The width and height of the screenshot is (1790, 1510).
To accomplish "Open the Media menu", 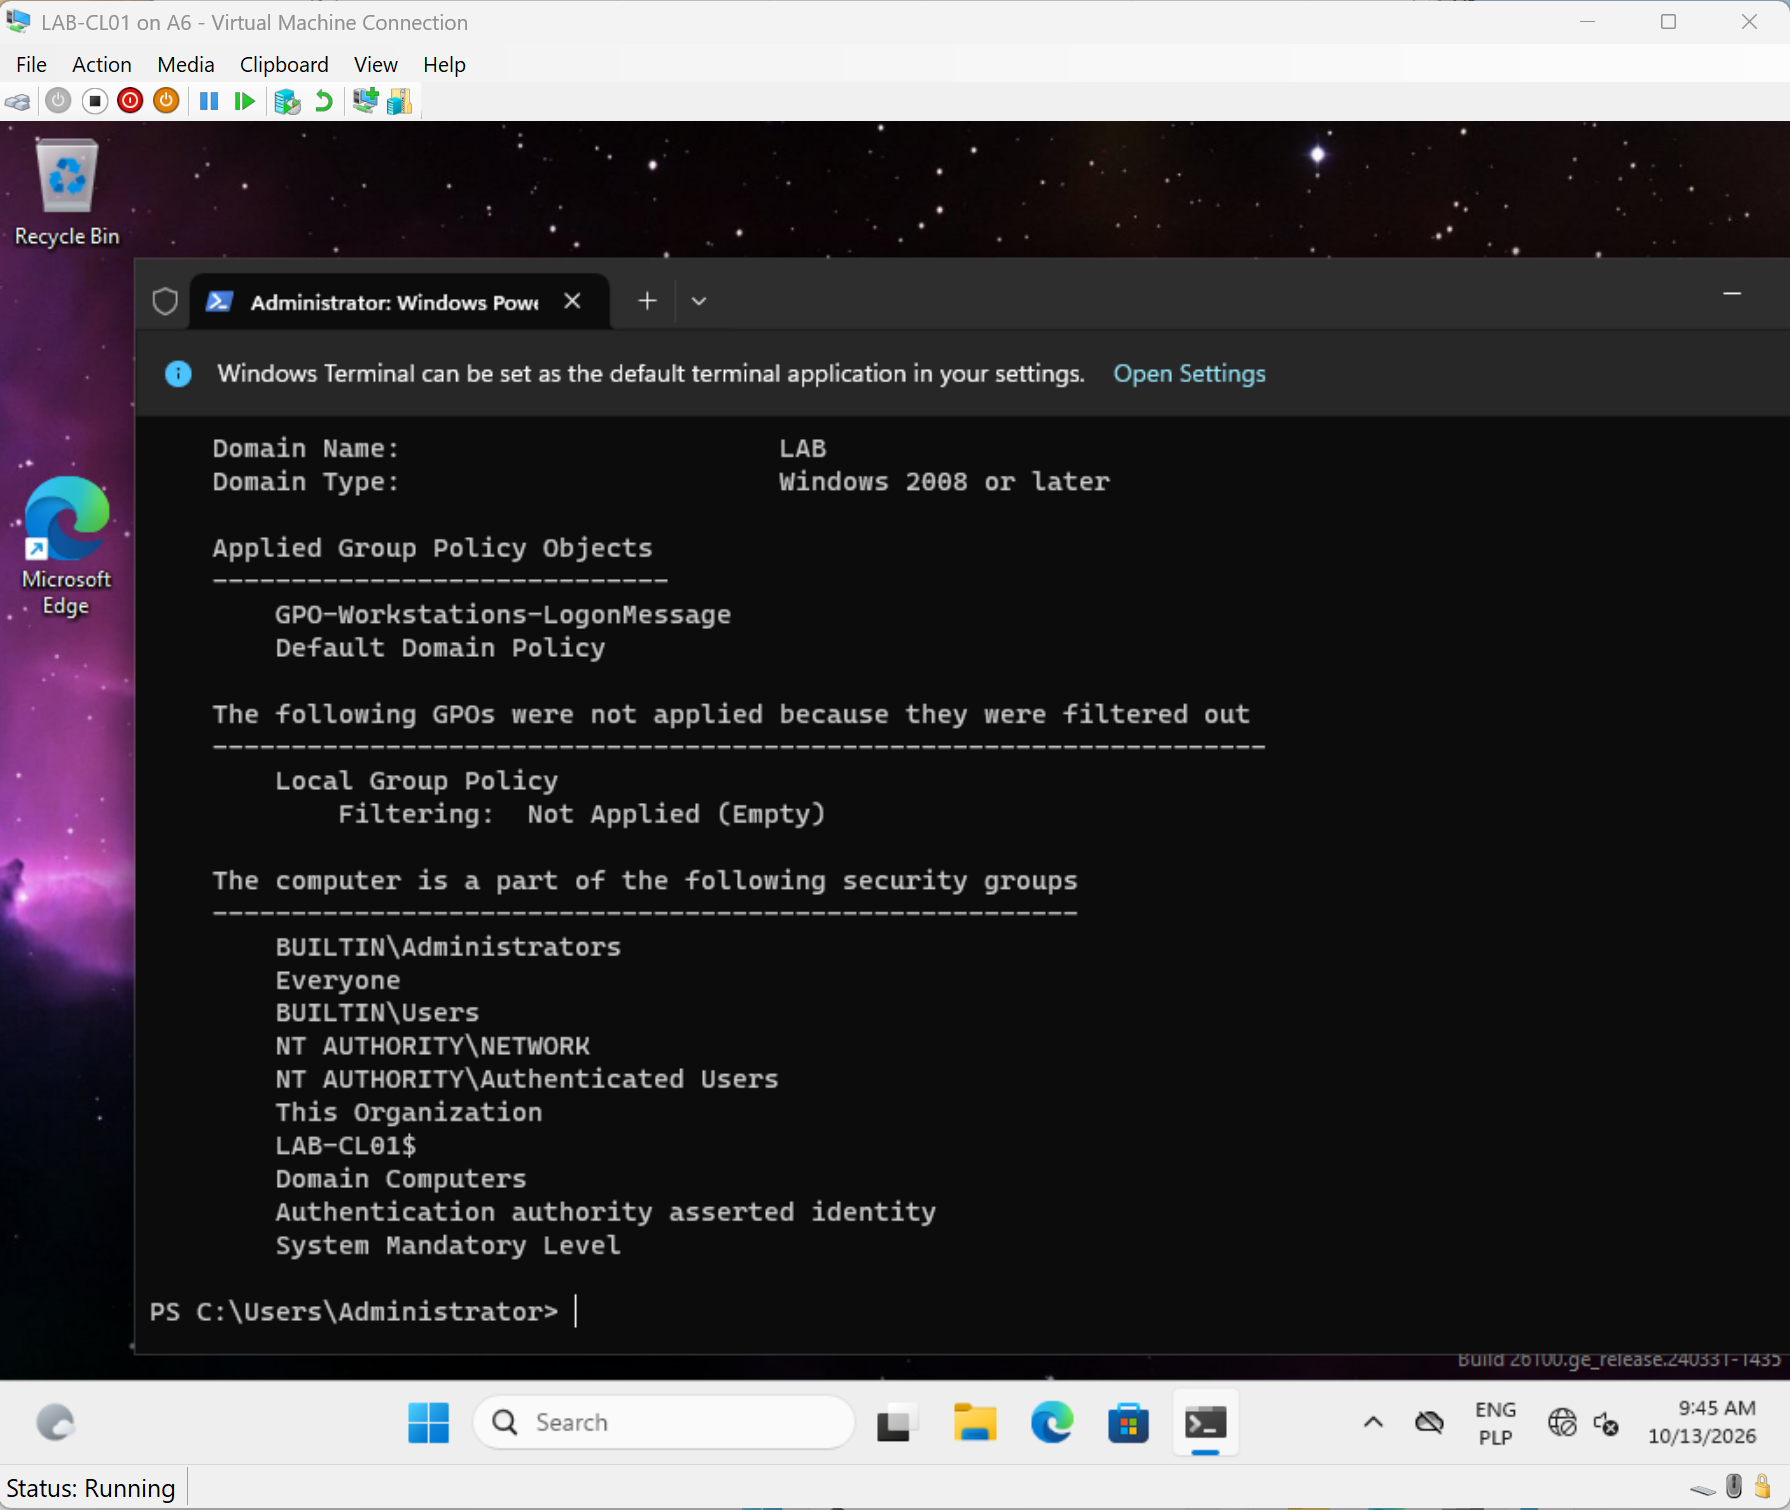I will pos(185,64).
